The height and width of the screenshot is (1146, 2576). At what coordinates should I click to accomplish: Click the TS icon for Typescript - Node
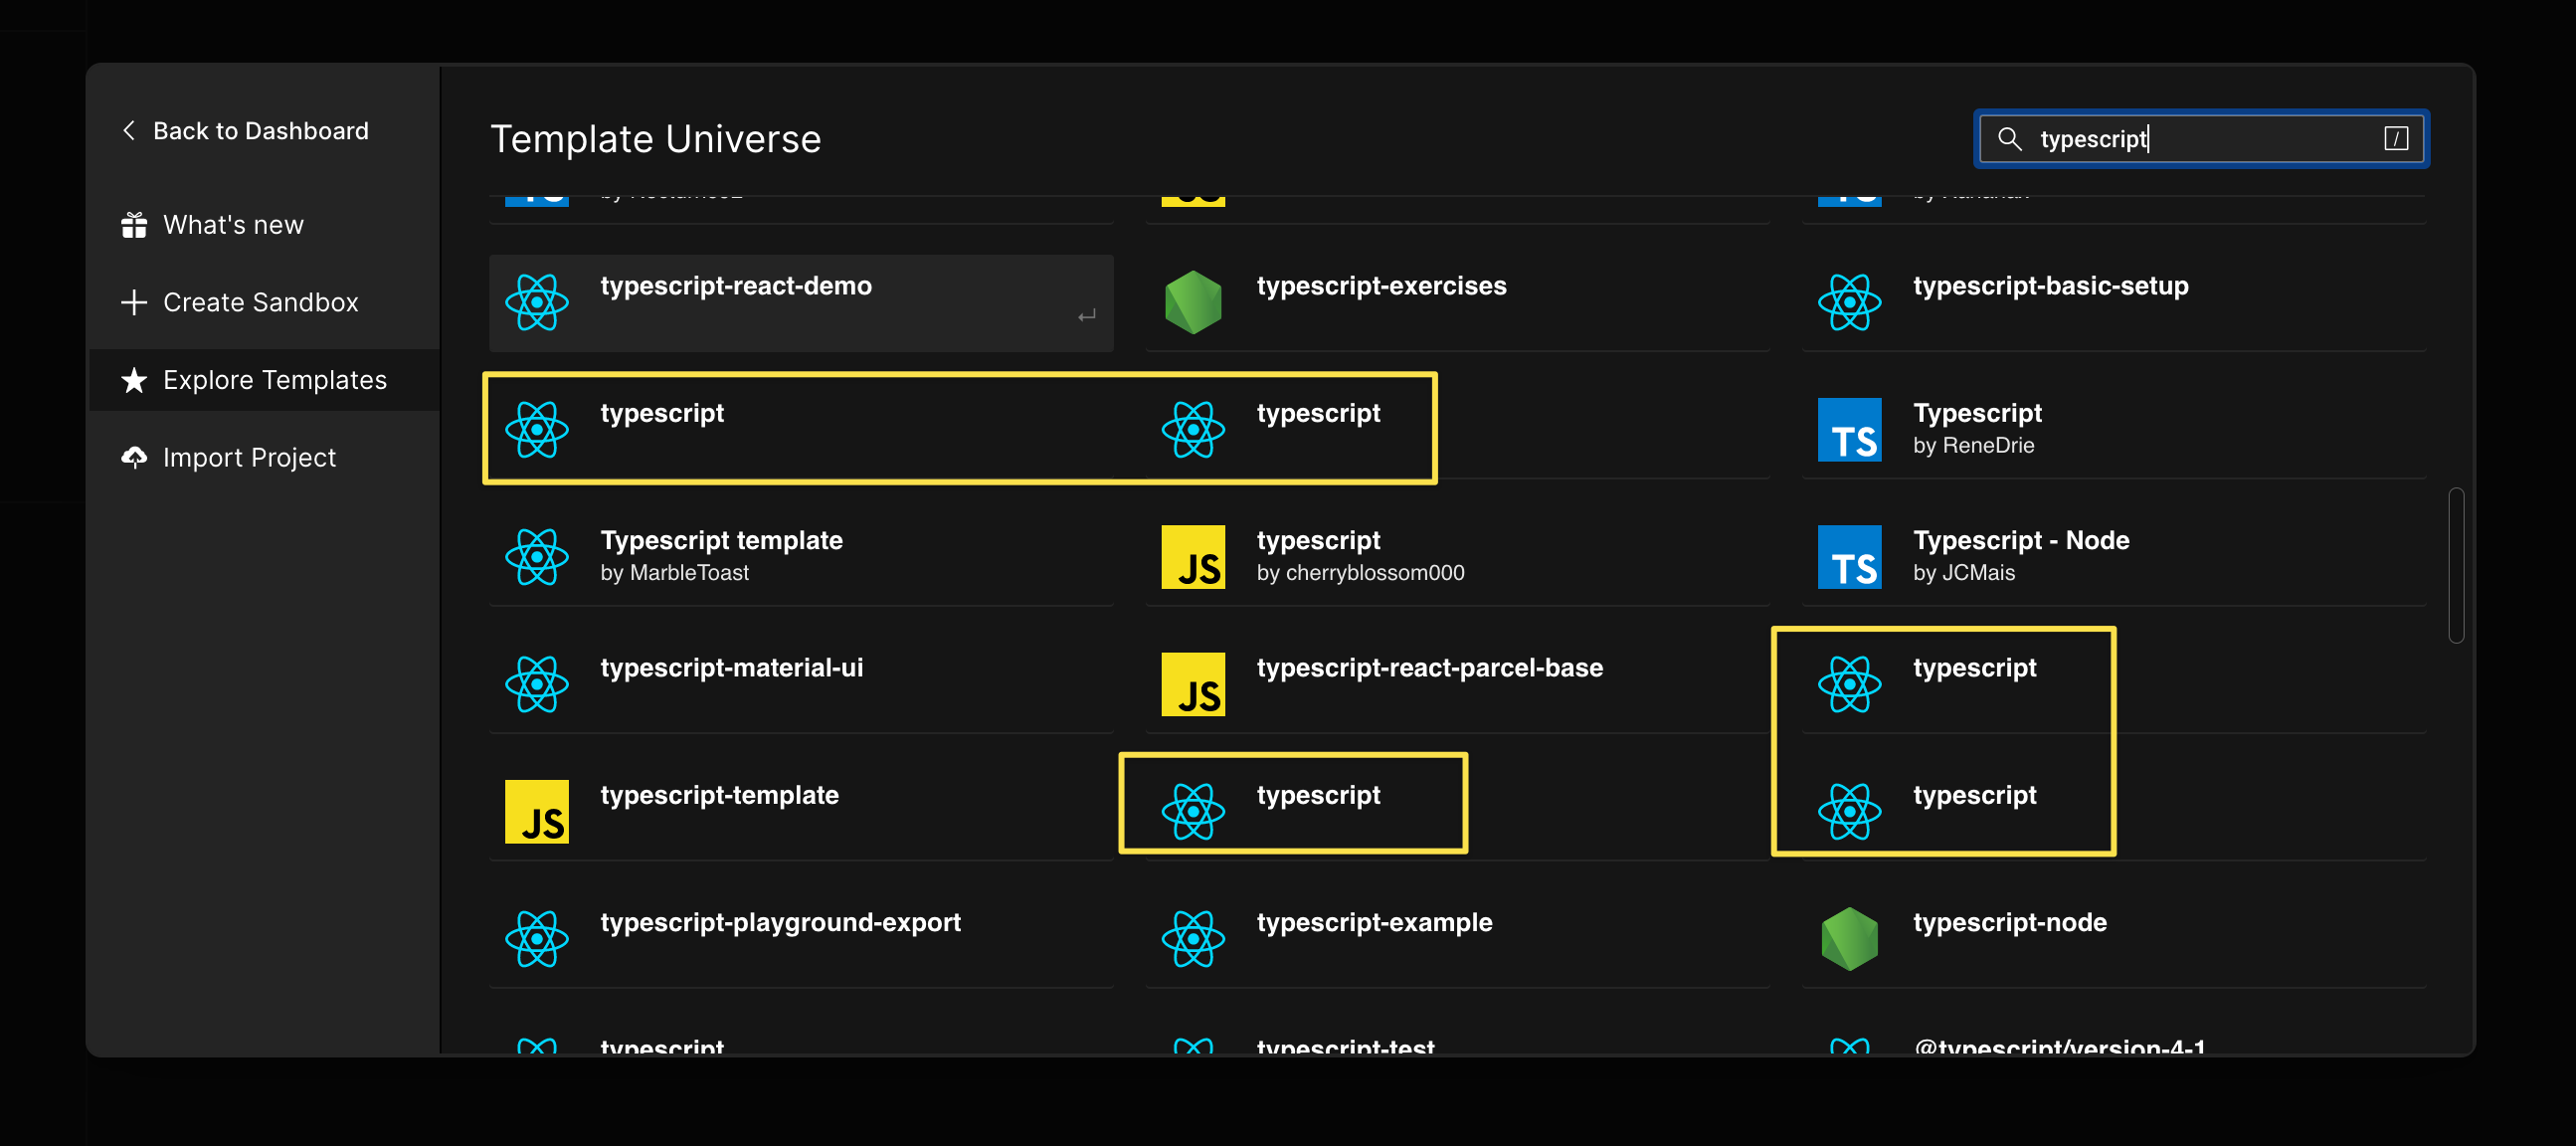click(x=1849, y=557)
